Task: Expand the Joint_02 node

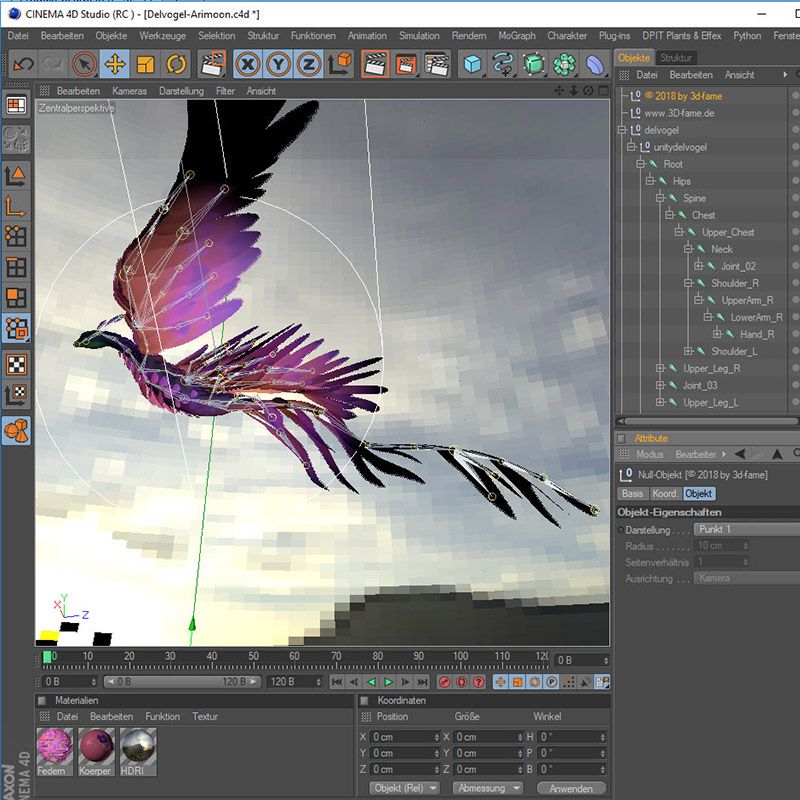Action: pos(698,266)
